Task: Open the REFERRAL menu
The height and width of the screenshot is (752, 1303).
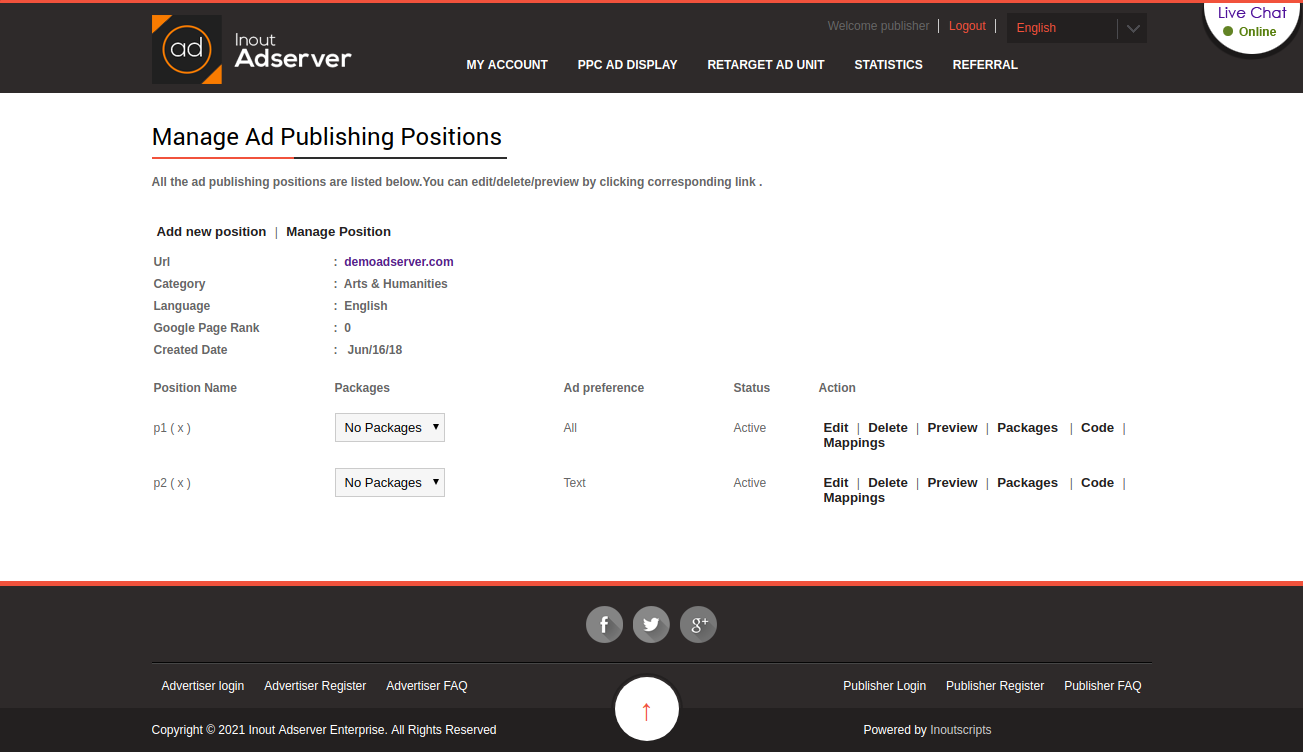Action: pos(985,65)
